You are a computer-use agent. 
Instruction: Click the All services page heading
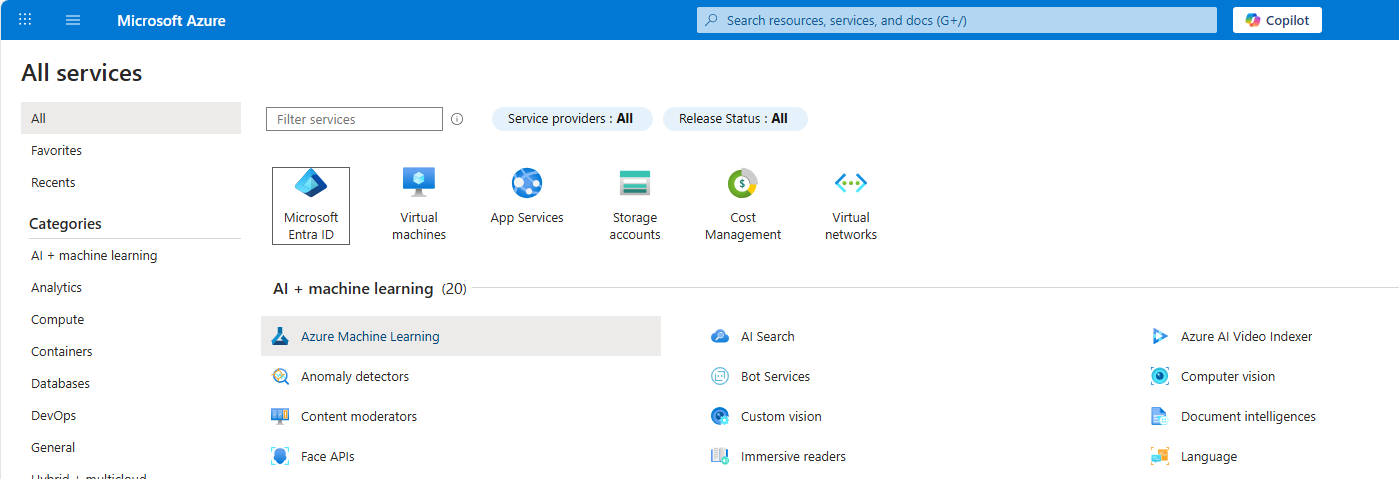[x=82, y=73]
